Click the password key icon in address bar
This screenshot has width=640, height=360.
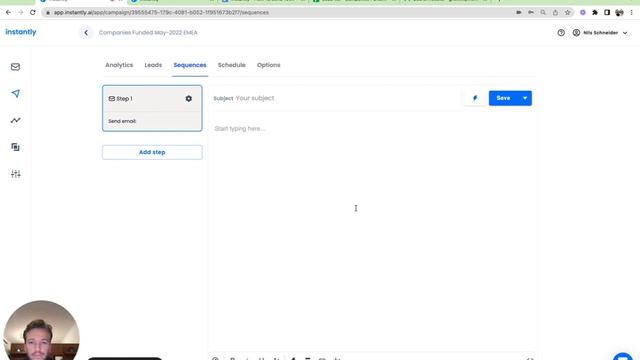531,13
